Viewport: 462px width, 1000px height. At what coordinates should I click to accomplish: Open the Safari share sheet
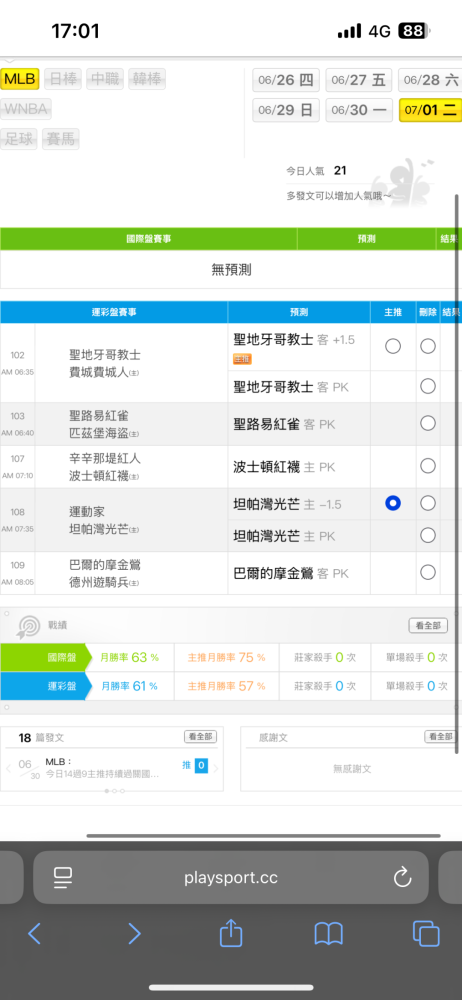click(x=231, y=932)
